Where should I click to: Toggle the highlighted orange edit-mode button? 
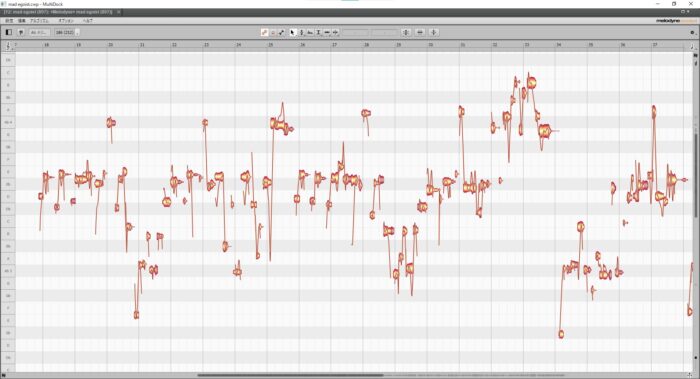pos(264,33)
